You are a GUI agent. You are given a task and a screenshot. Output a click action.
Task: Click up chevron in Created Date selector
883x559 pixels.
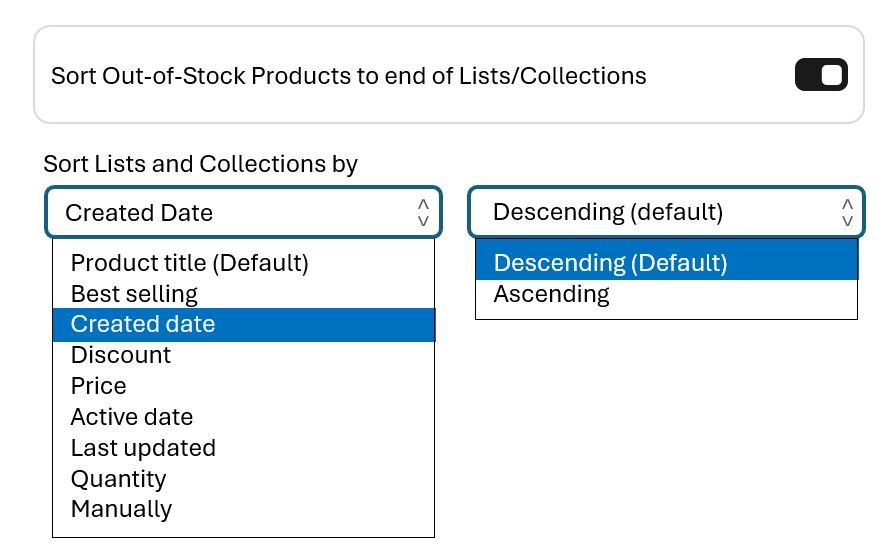click(423, 204)
